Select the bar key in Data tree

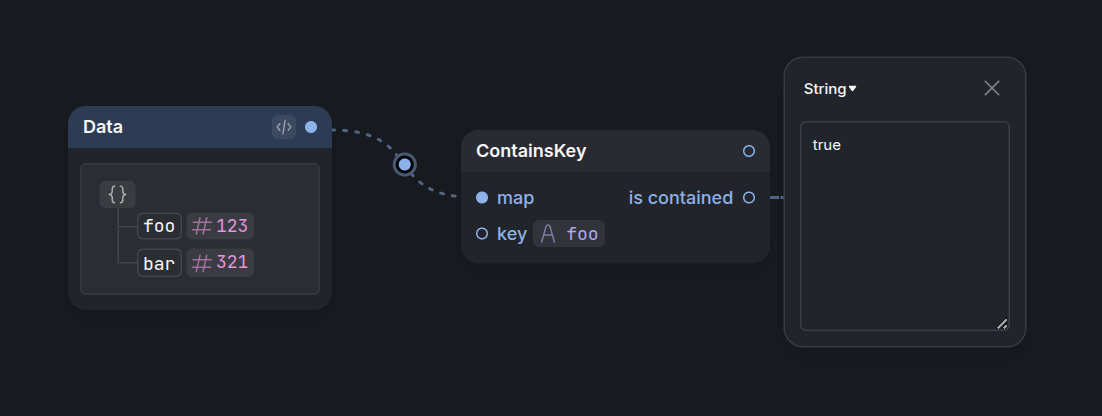160,263
